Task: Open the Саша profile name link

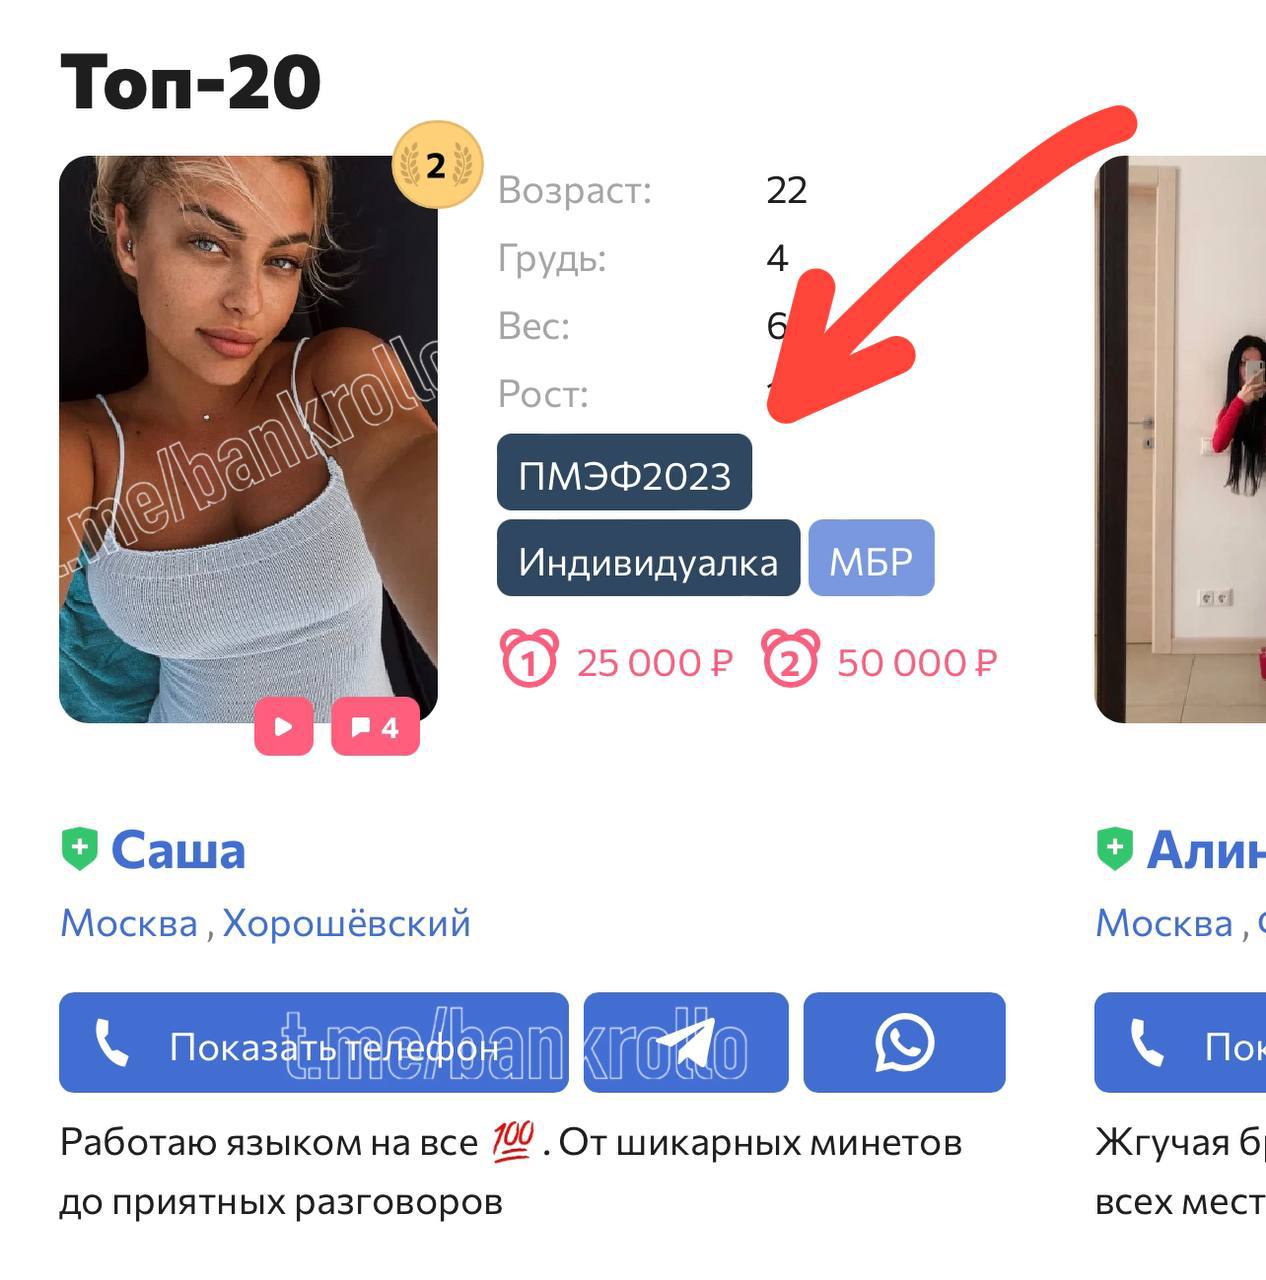Action: pos(178,850)
